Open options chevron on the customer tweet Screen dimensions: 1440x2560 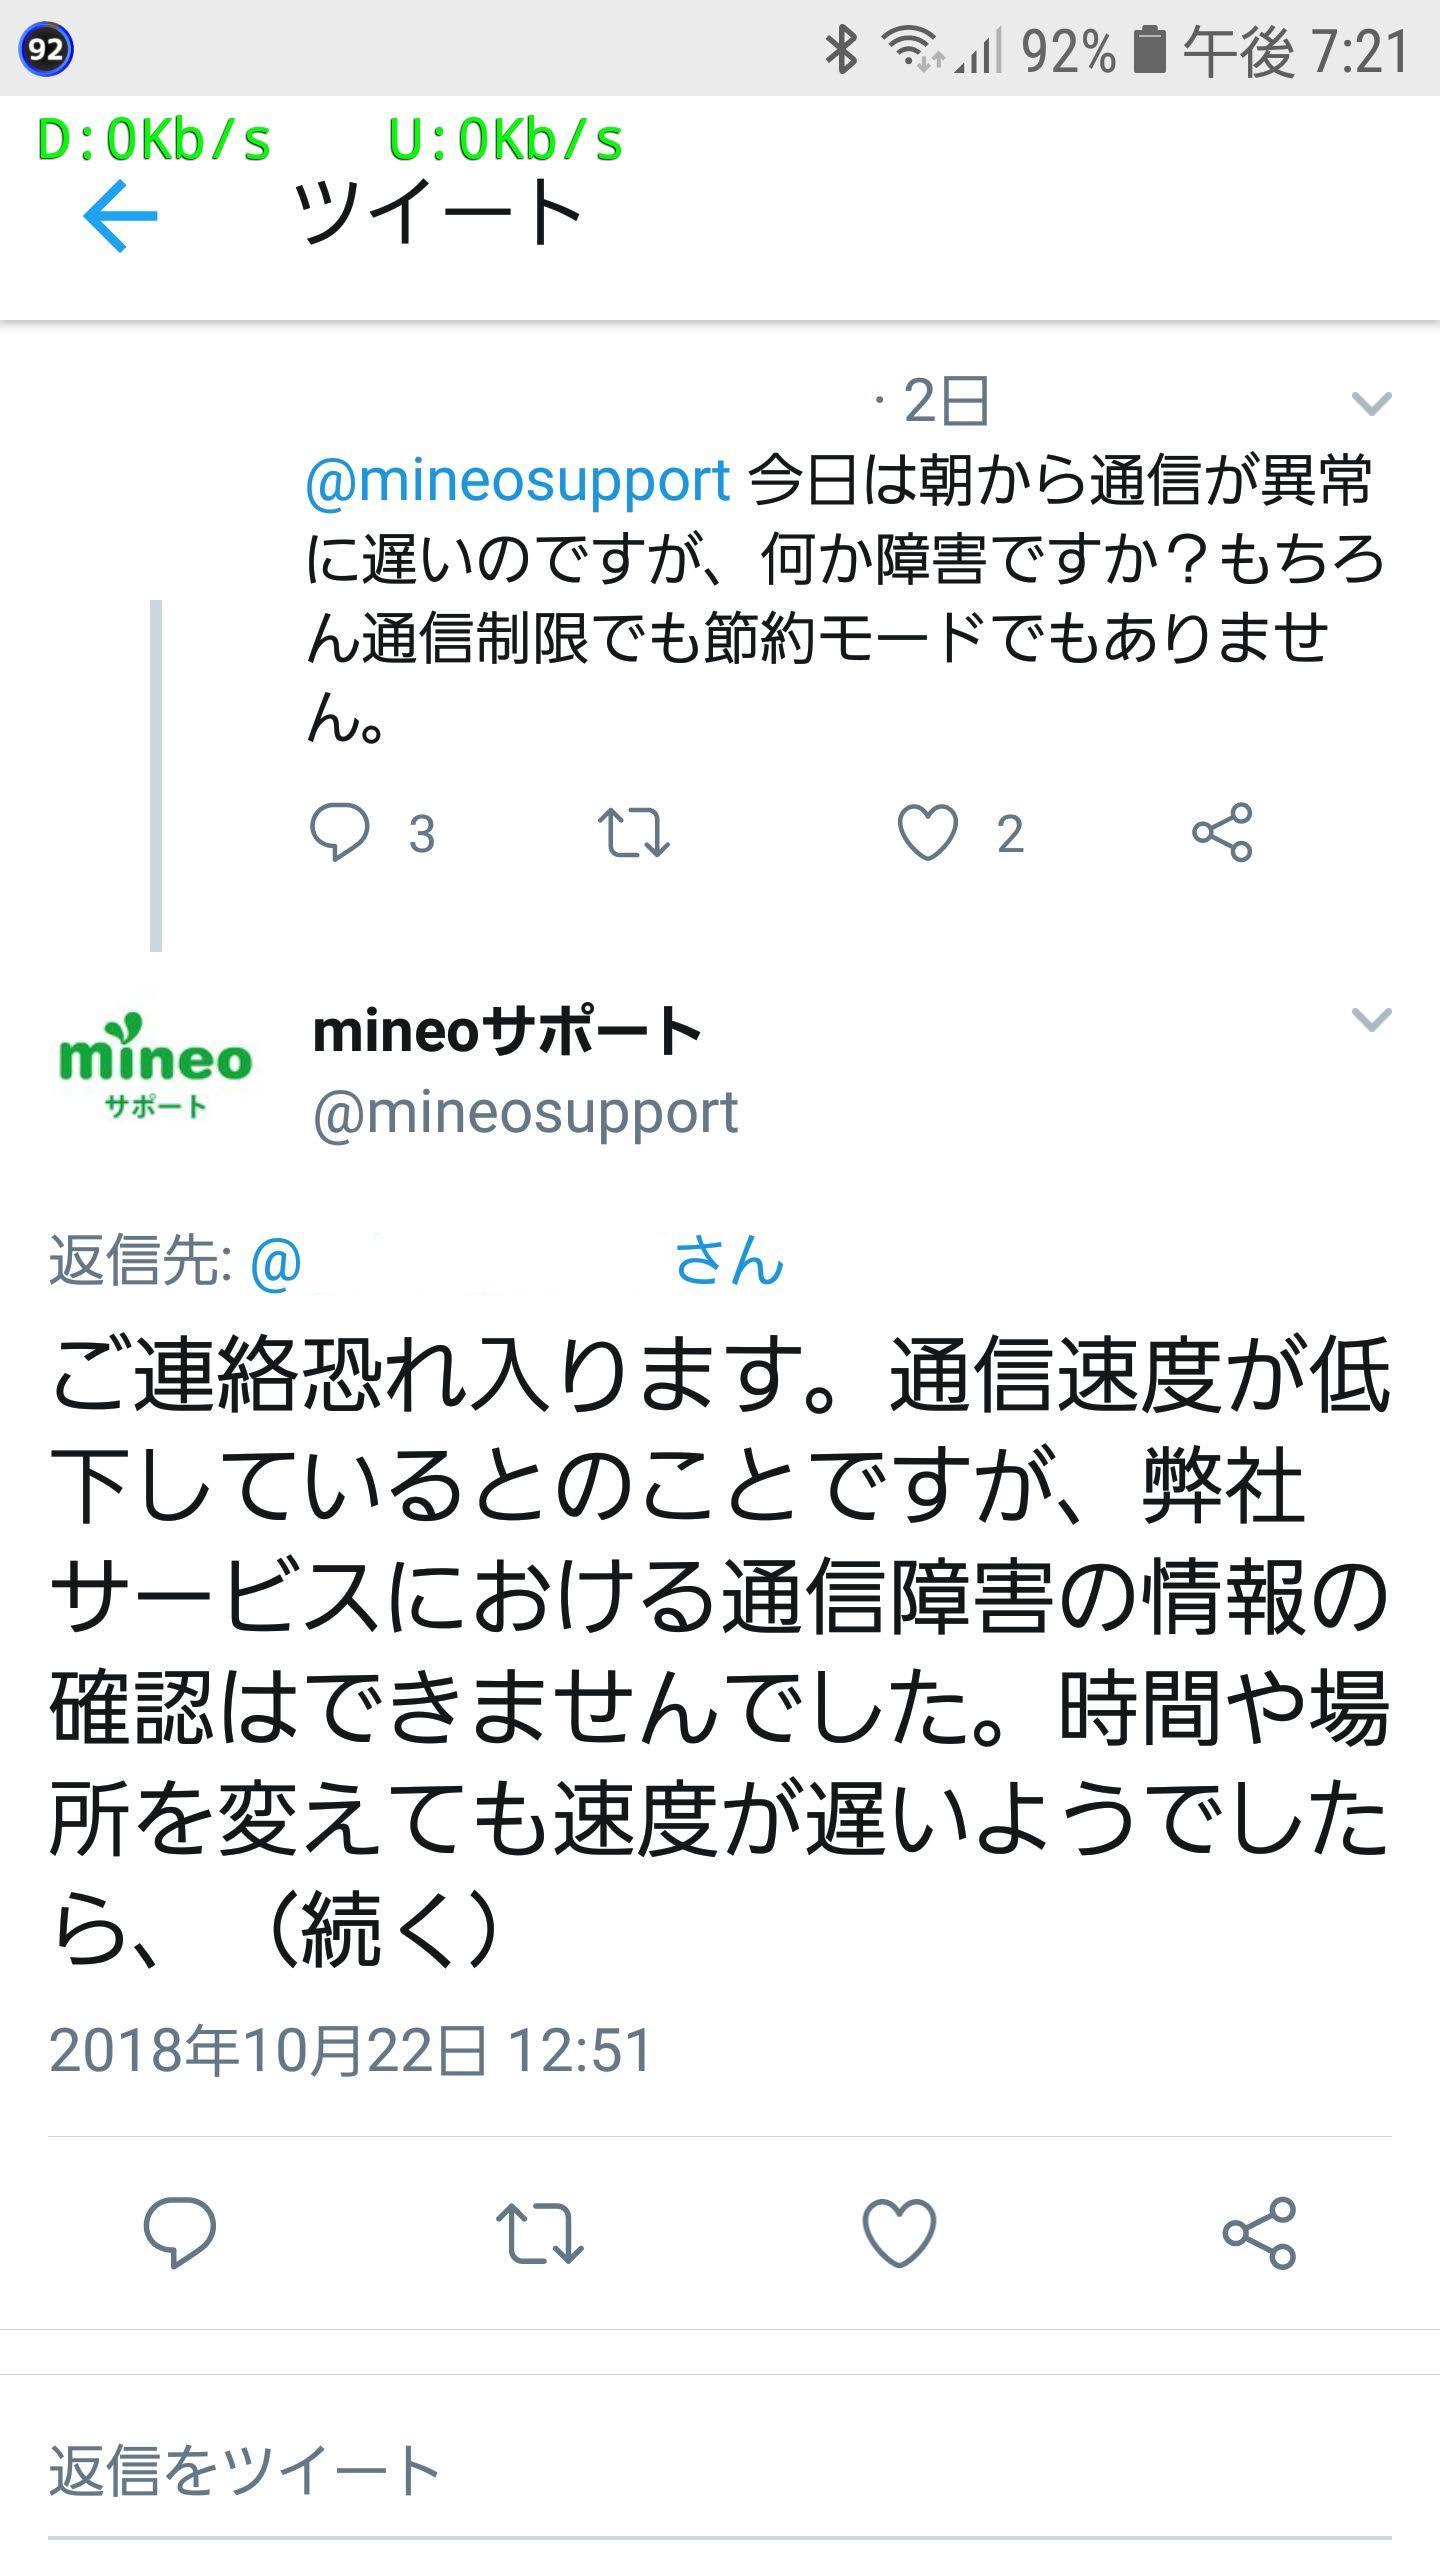coord(1371,403)
